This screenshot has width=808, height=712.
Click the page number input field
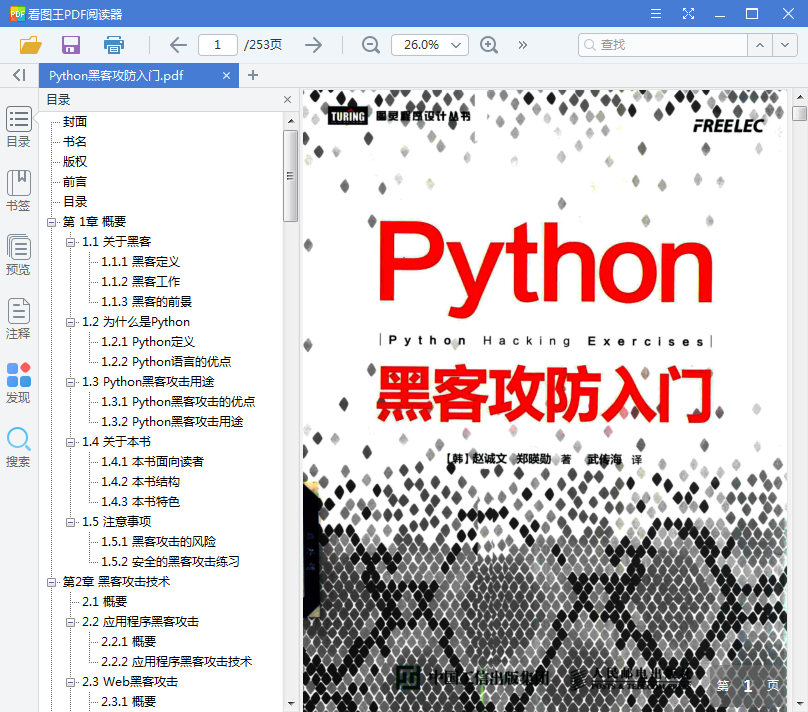pyautogui.click(x=217, y=45)
